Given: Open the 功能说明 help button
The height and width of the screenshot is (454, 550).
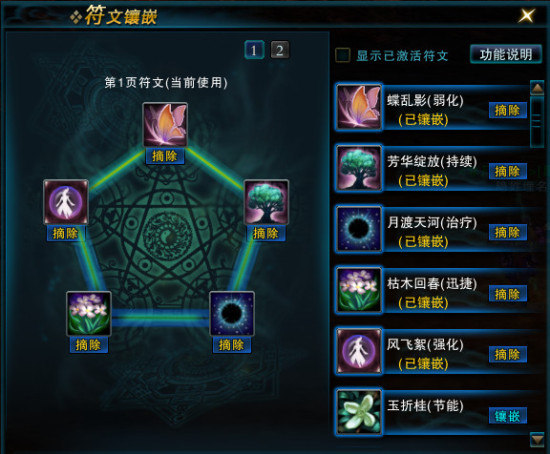Looking at the screenshot, I should coord(506,54).
